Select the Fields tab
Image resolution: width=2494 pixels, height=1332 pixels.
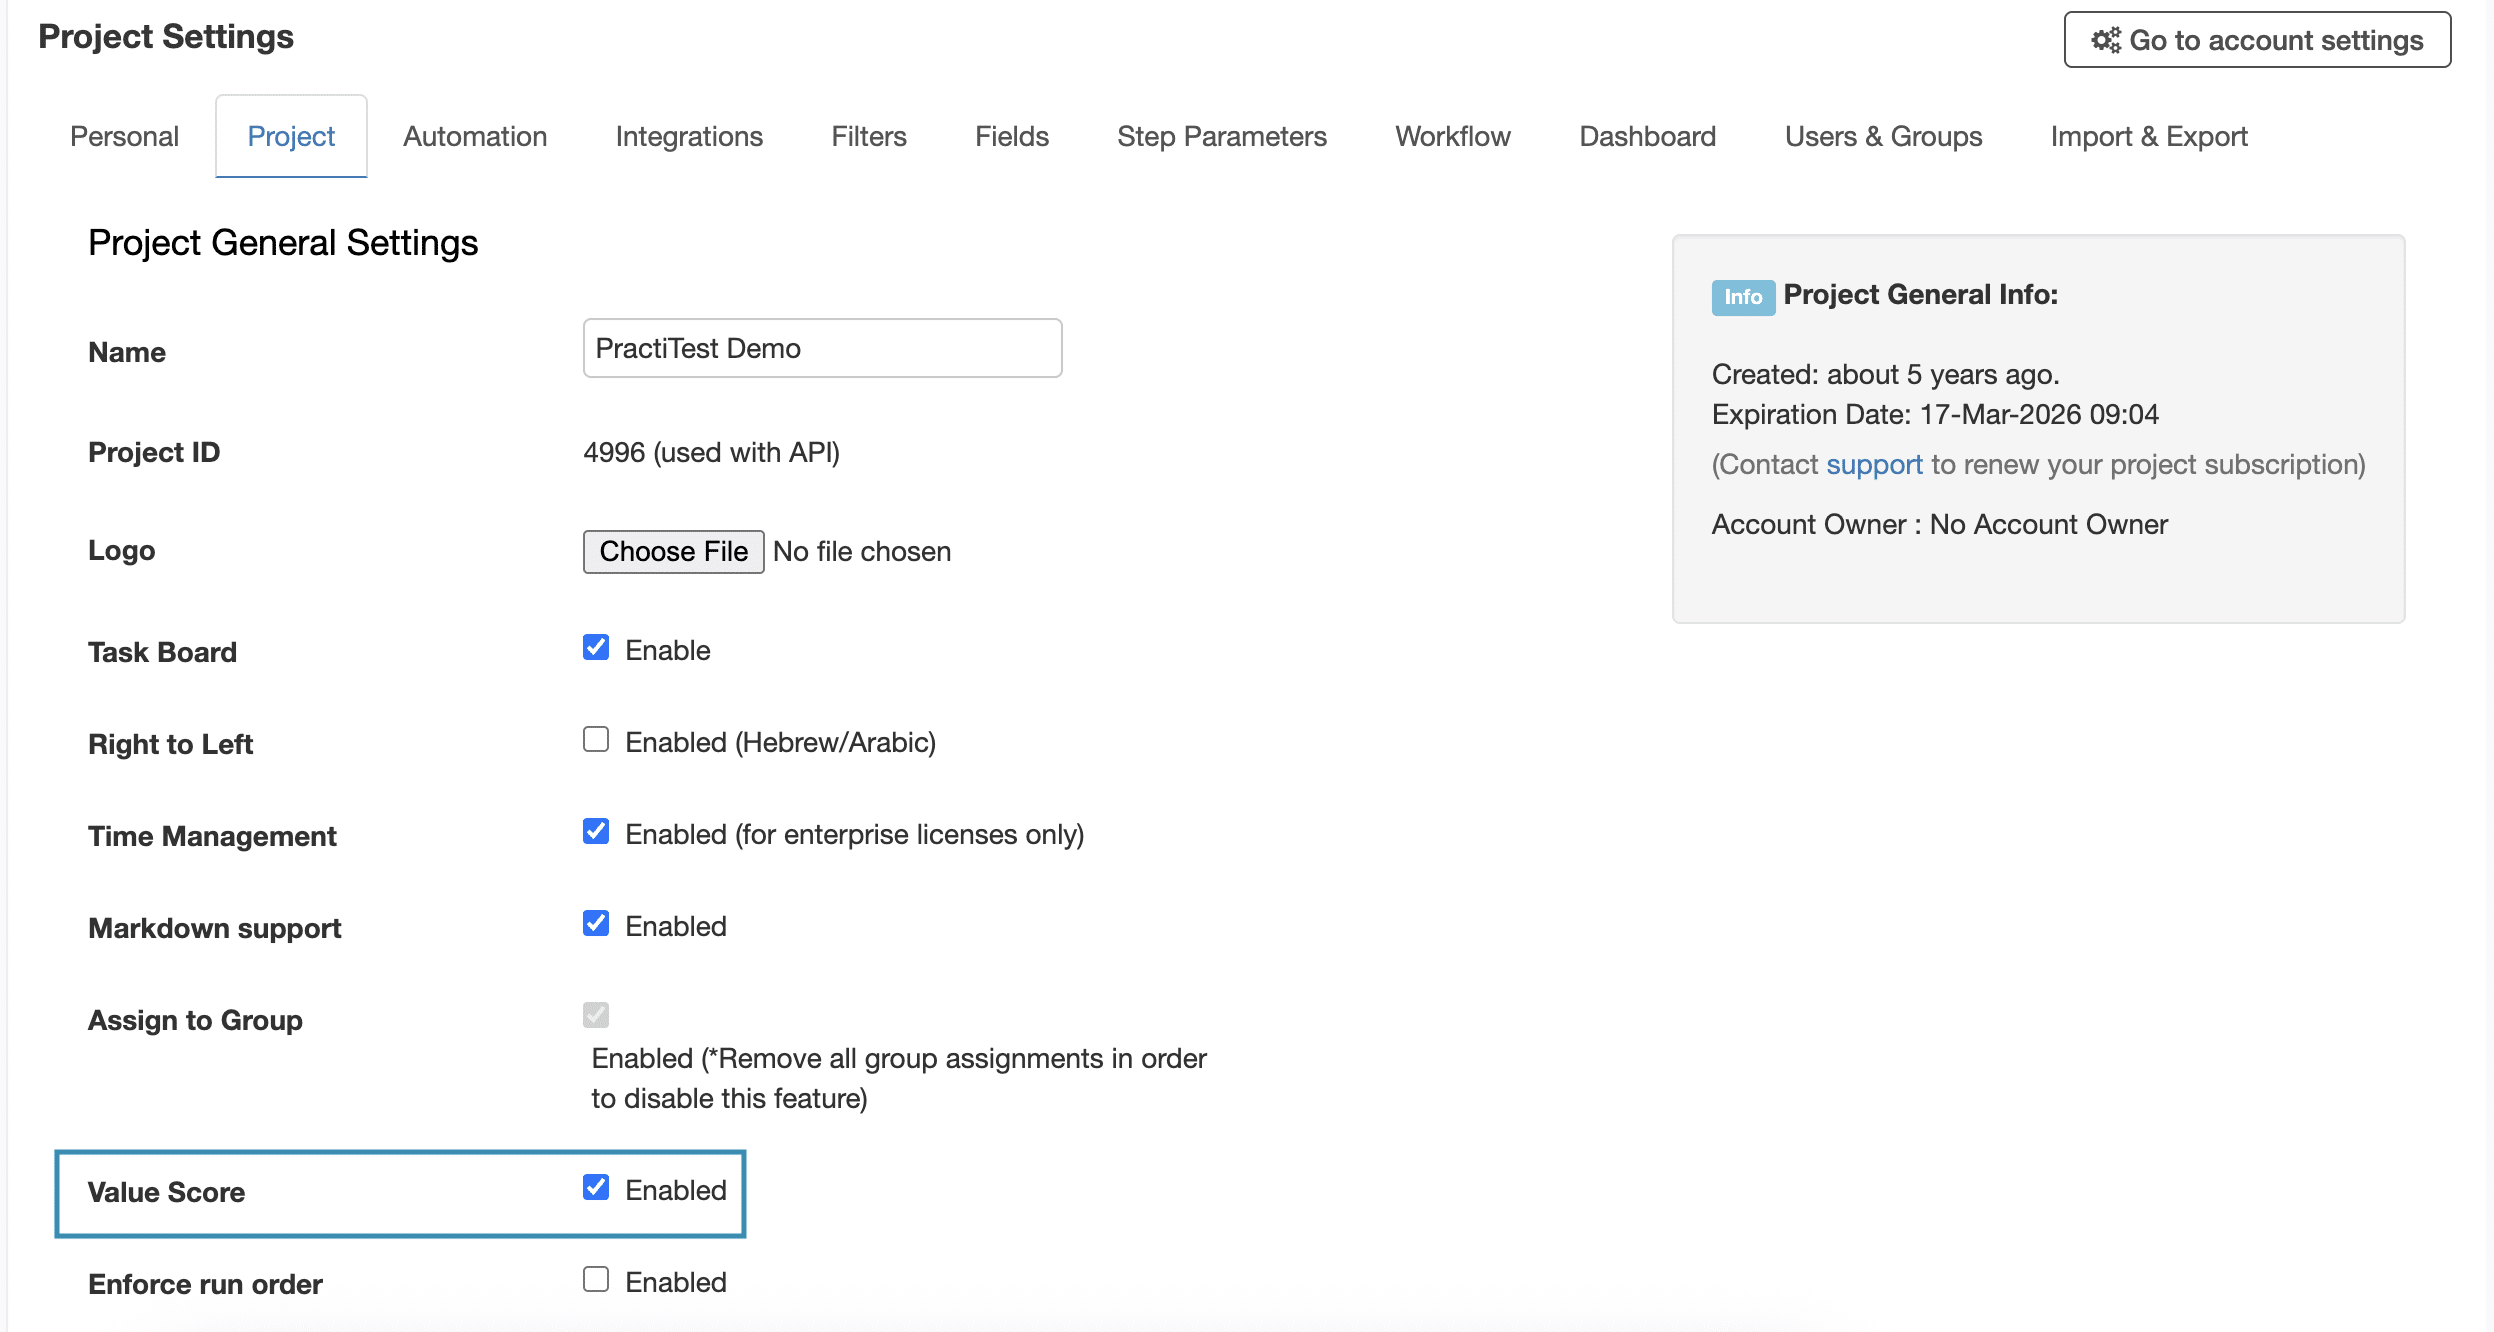[x=1012, y=136]
